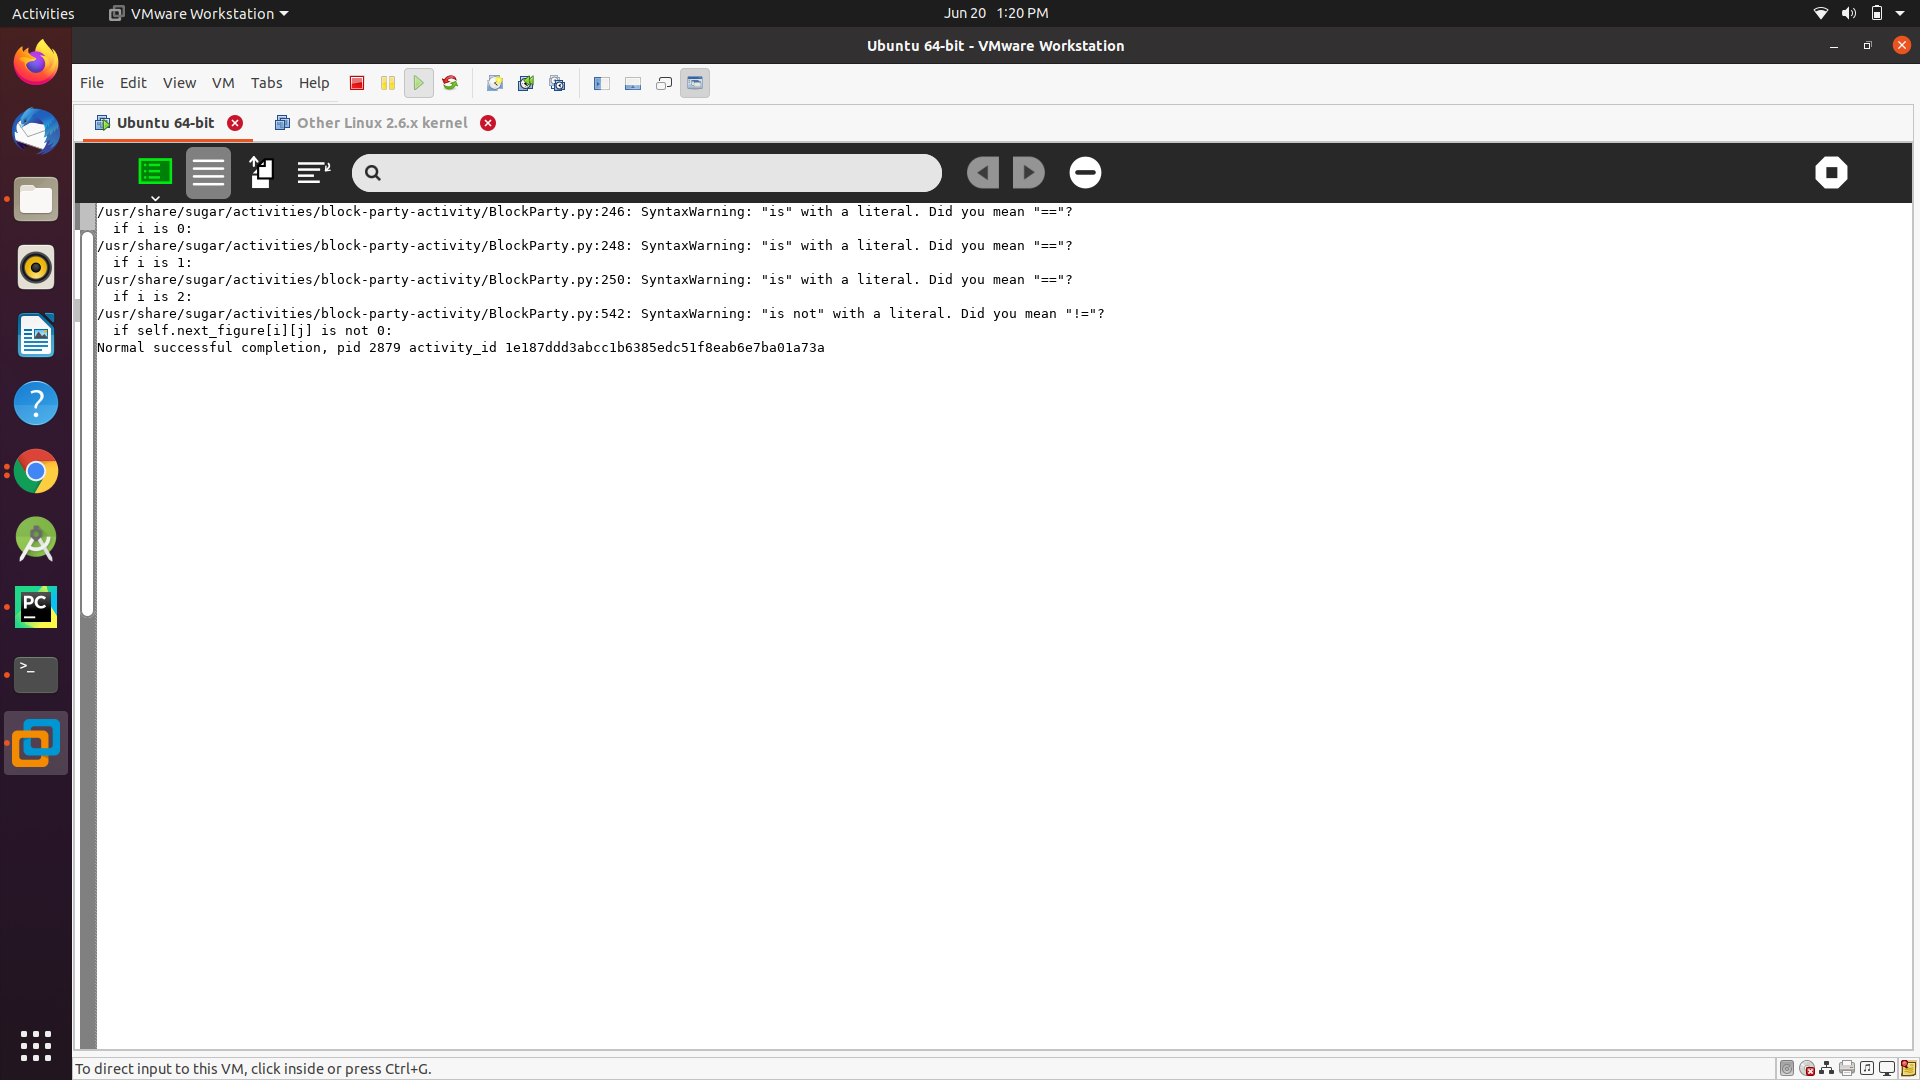Click the sound device icon in the status bar

[x=1868, y=1068]
